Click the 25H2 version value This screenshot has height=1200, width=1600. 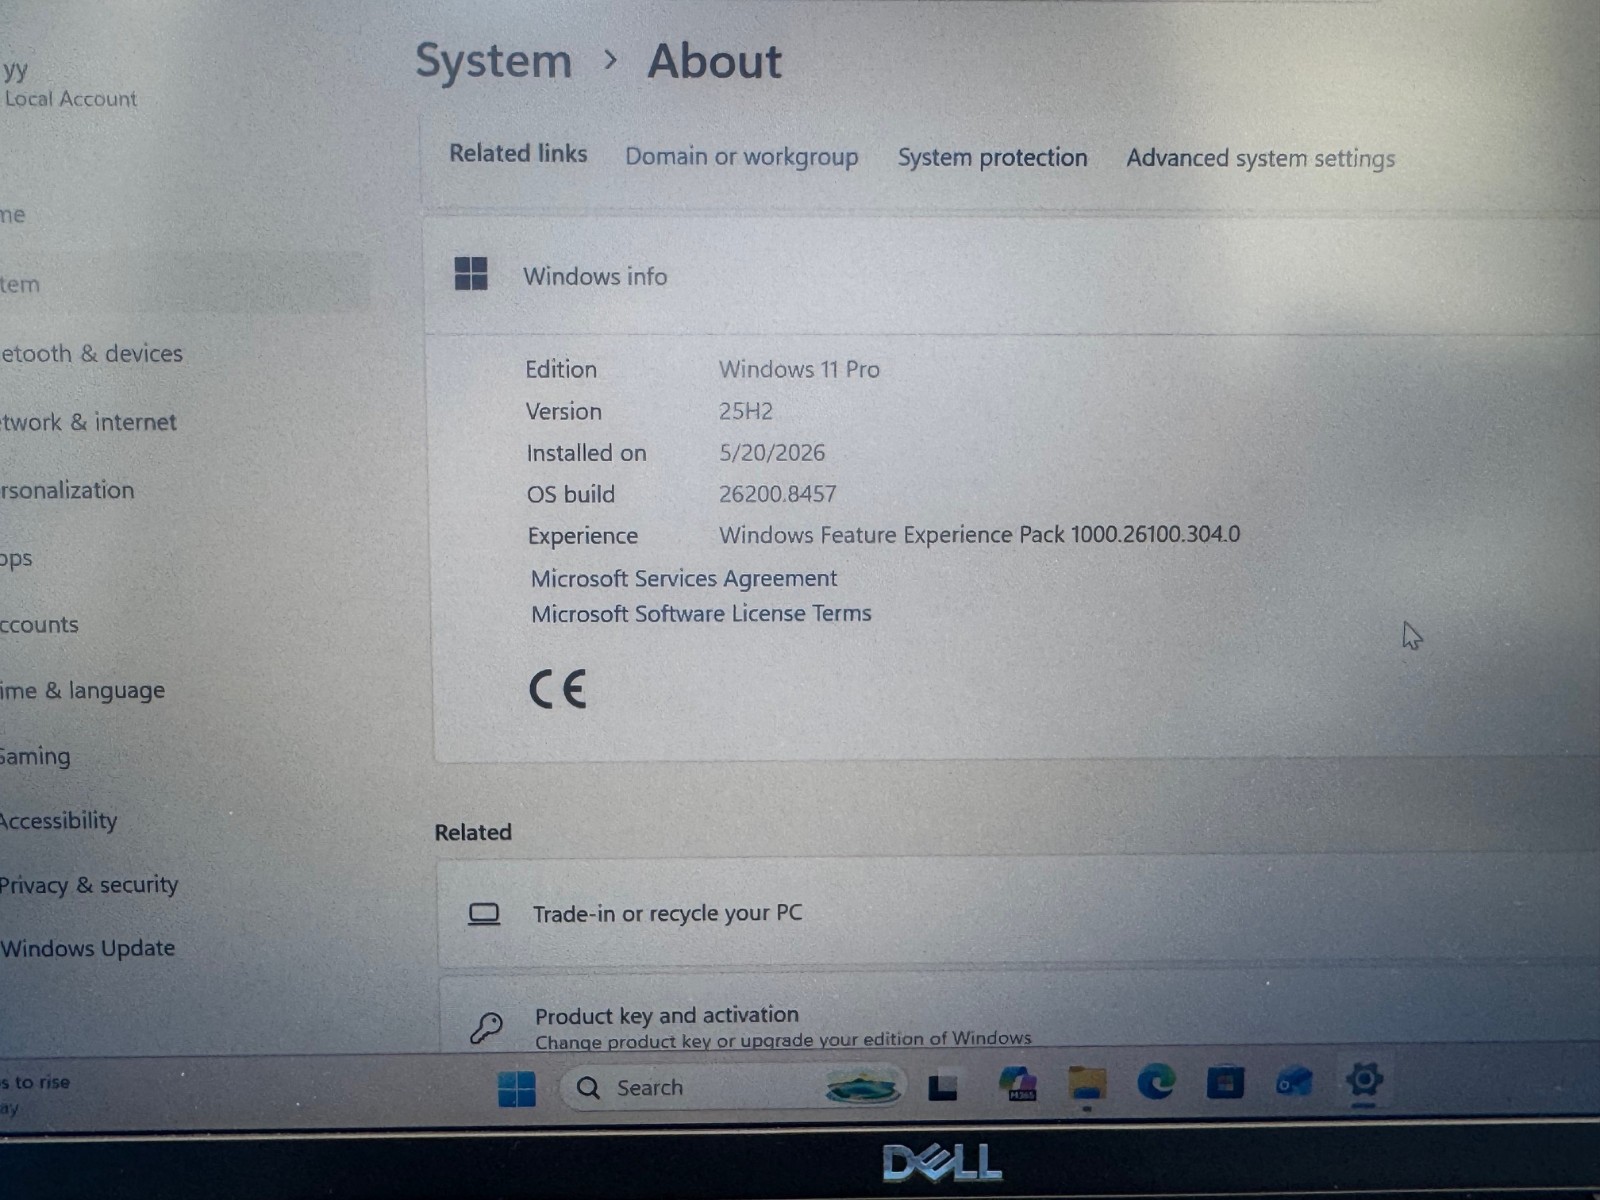click(745, 411)
